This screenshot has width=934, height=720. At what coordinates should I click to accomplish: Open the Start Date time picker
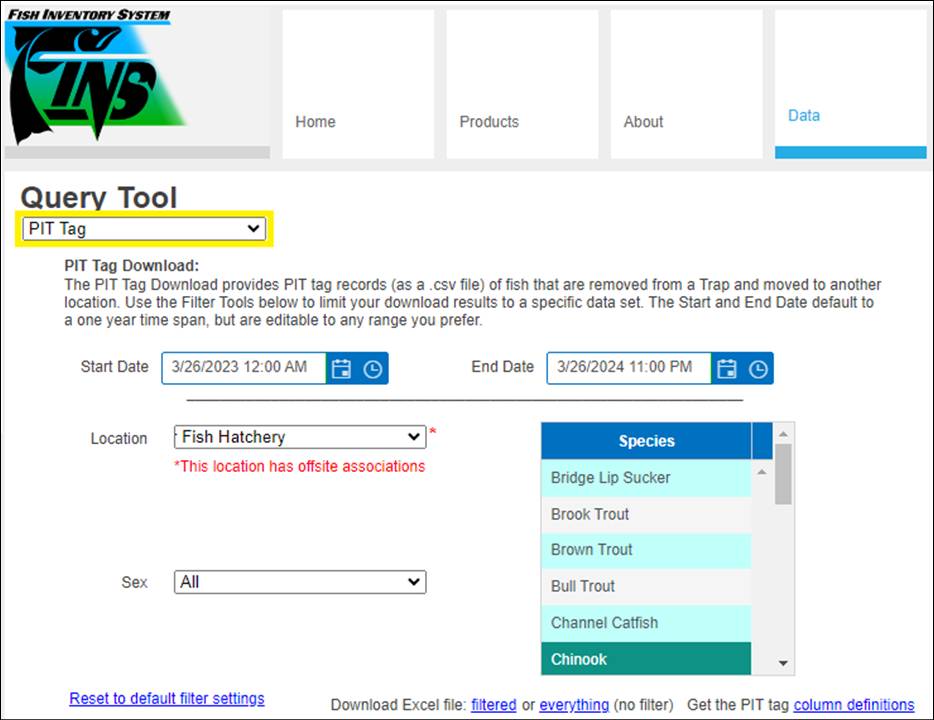click(x=372, y=368)
